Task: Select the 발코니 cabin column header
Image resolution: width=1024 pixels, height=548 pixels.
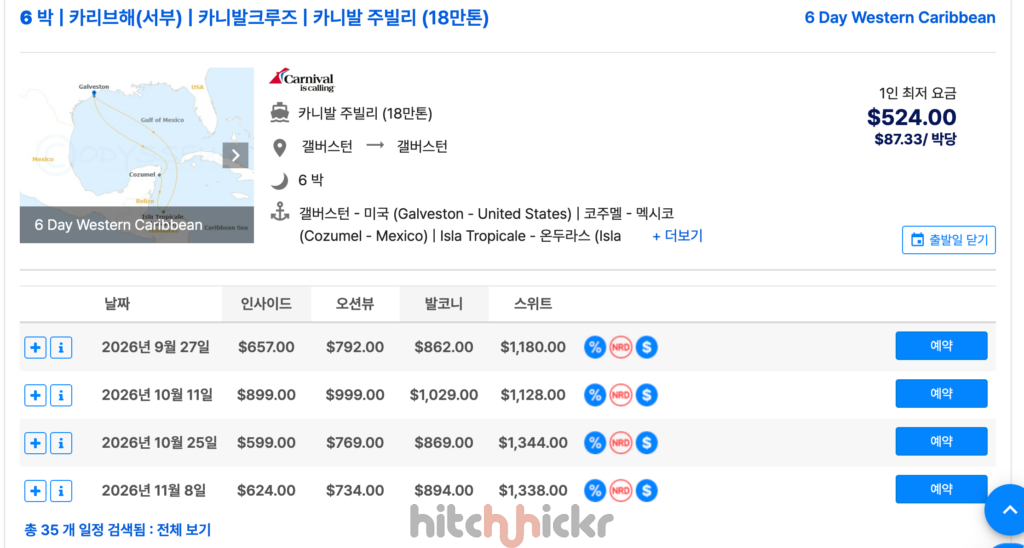Action: (444, 304)
